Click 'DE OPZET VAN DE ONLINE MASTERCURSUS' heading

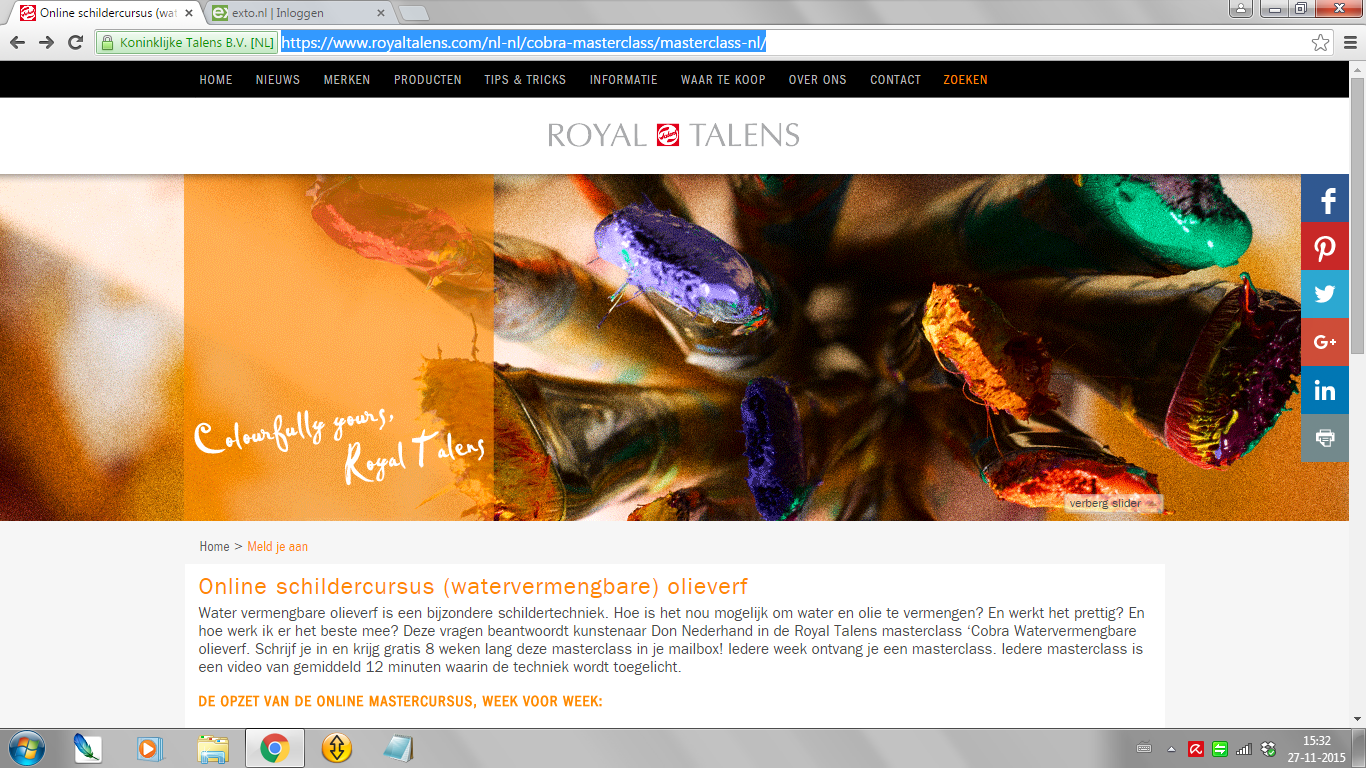coord(400,702)
